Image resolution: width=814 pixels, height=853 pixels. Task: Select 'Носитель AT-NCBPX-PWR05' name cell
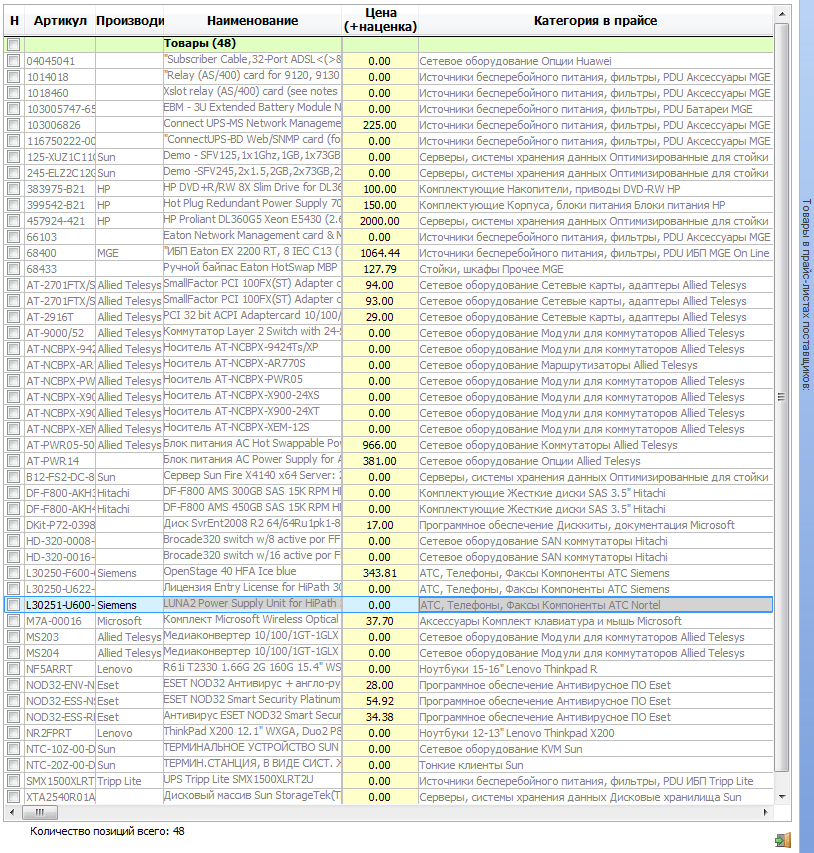coord(252,381)
